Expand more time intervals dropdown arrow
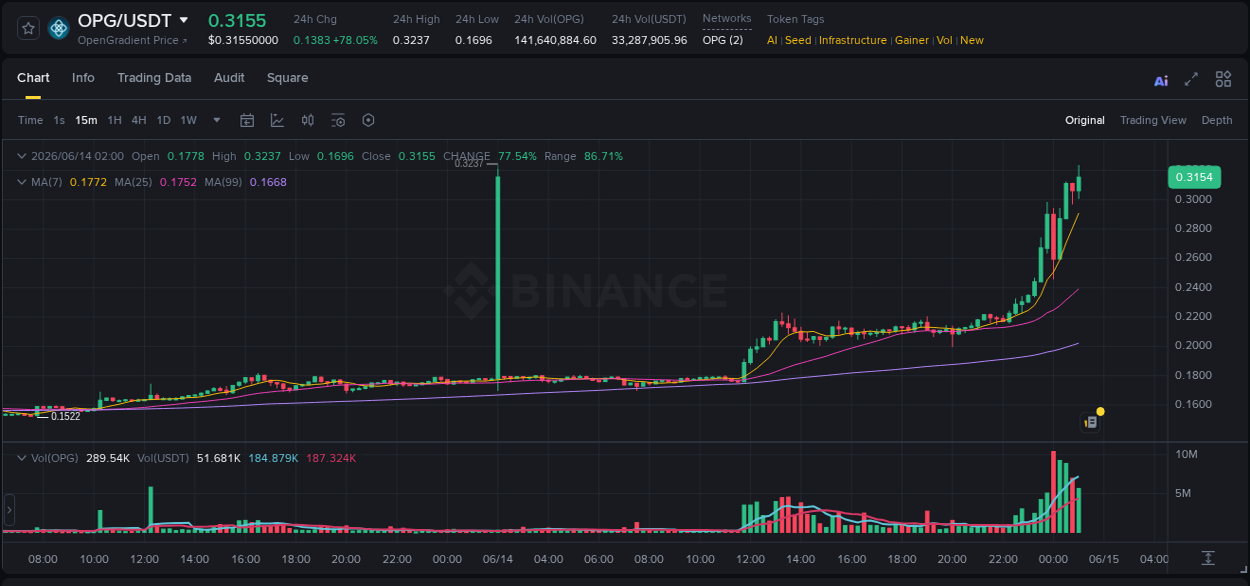1250x586 pixels. tap(217, 120)
